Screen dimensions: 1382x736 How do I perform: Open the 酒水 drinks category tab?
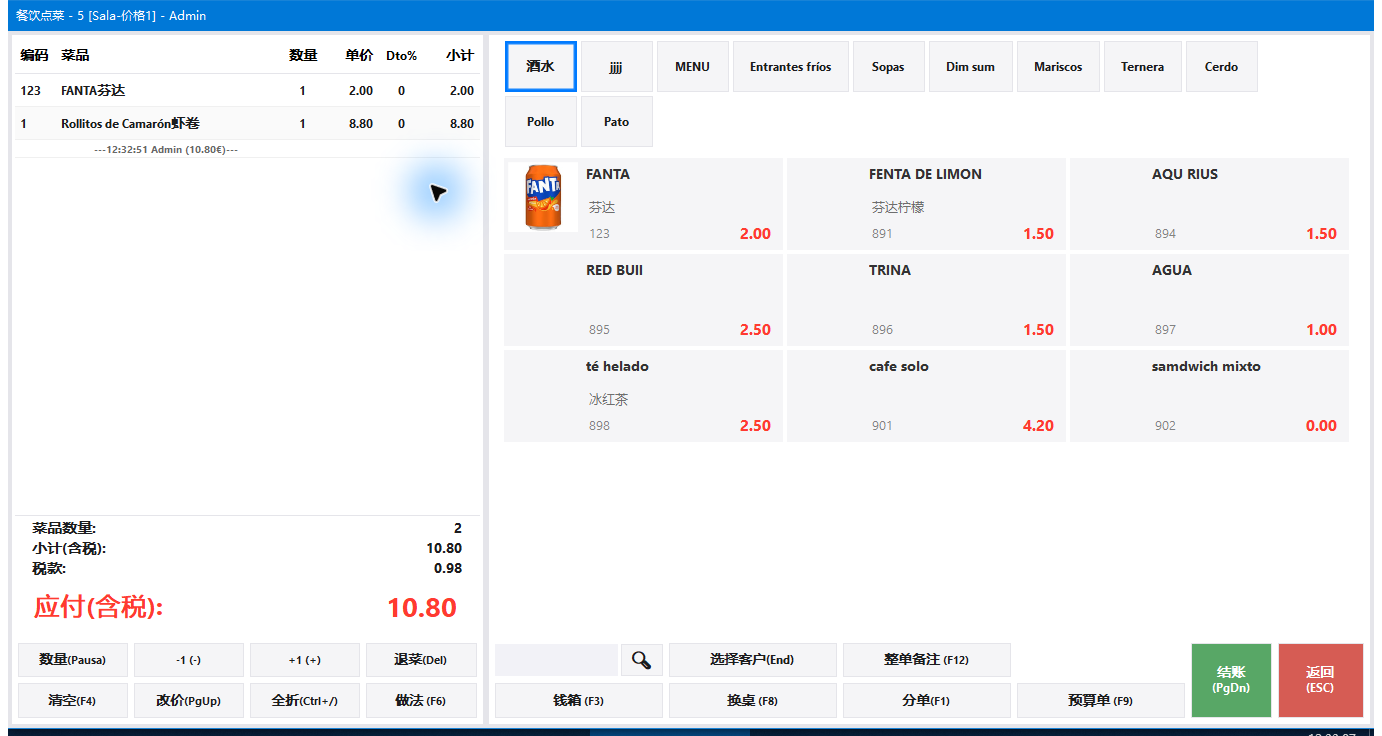(x=541, y=67)
